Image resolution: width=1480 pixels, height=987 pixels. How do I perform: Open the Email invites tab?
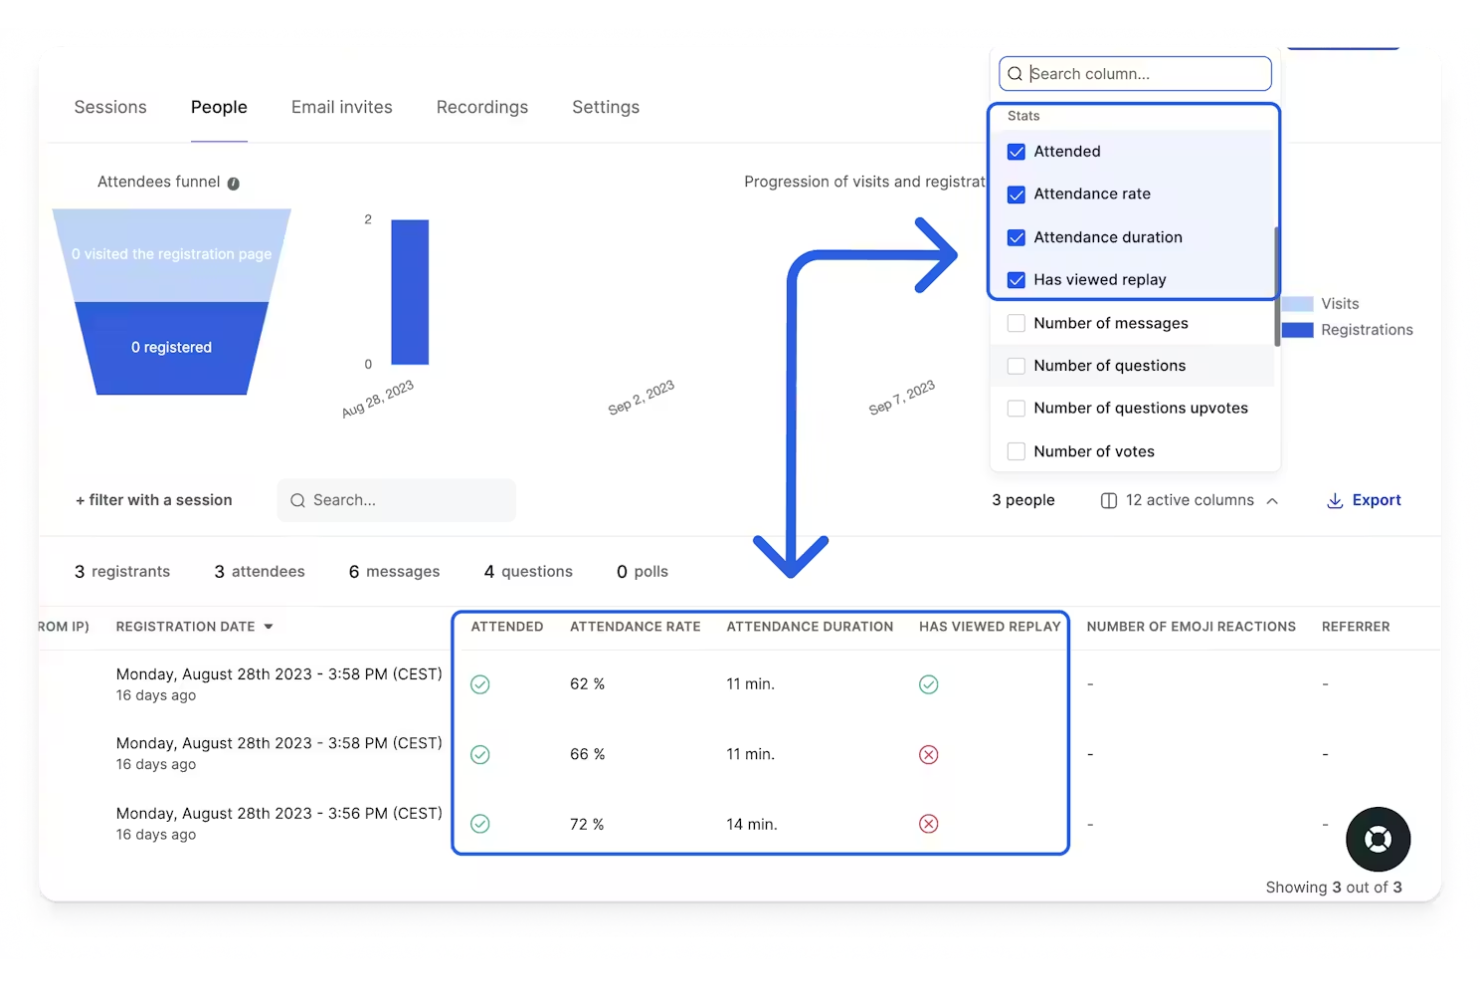point(341,107)
